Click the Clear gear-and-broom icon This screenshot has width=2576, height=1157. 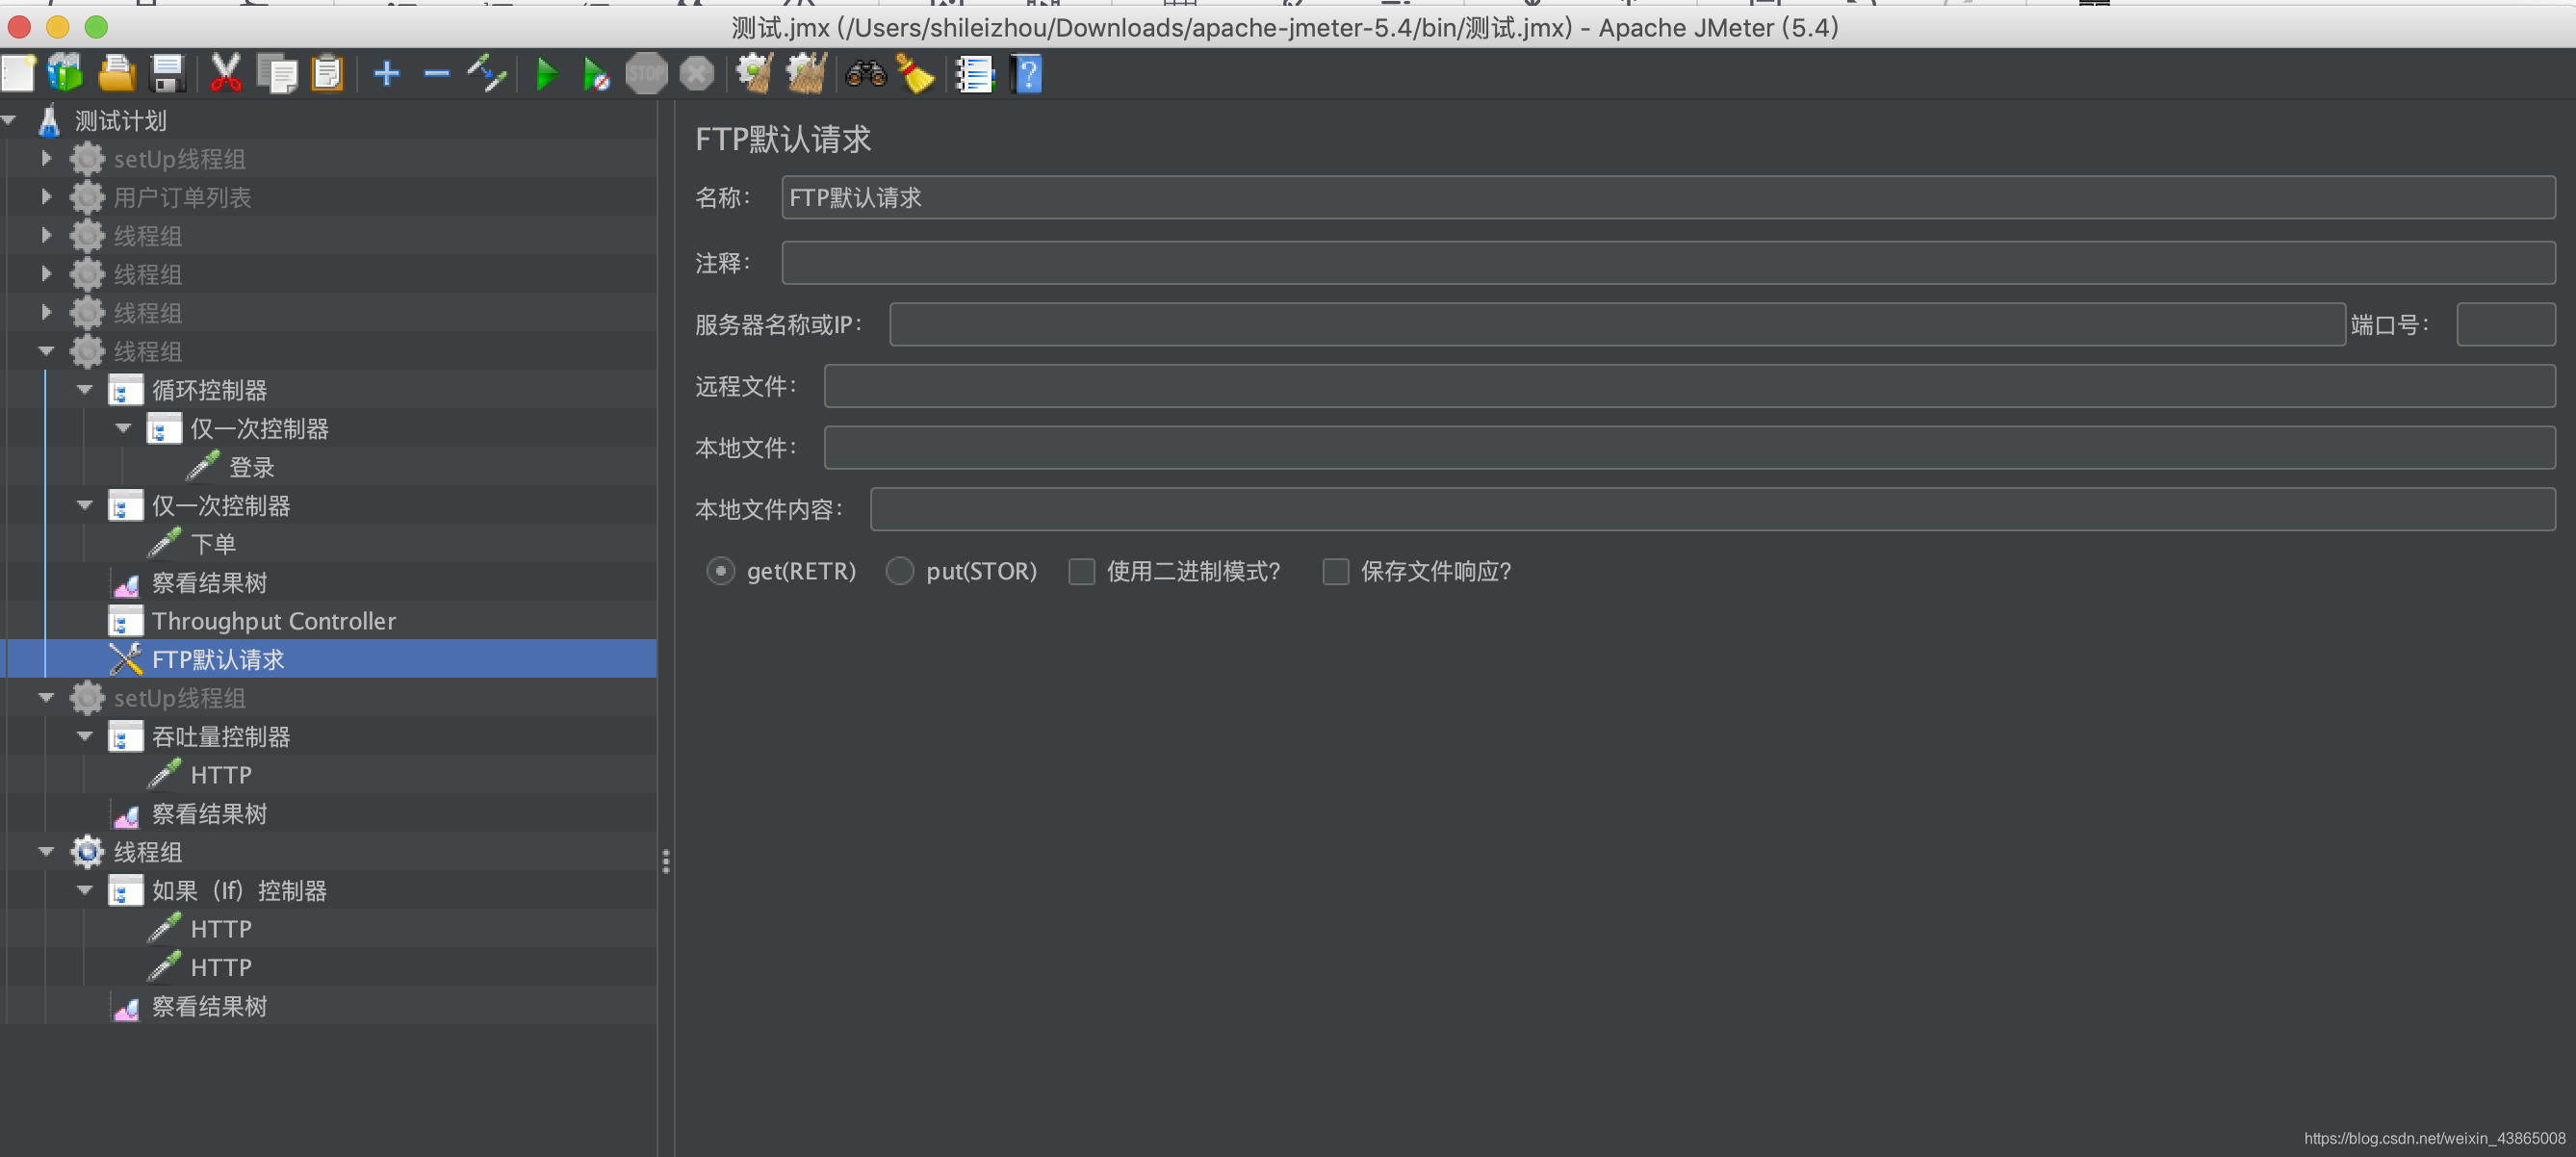[755, 74]
